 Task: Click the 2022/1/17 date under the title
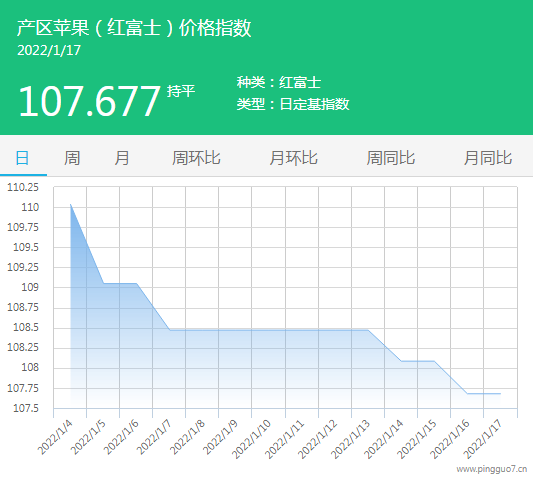(x=49, y=50)
